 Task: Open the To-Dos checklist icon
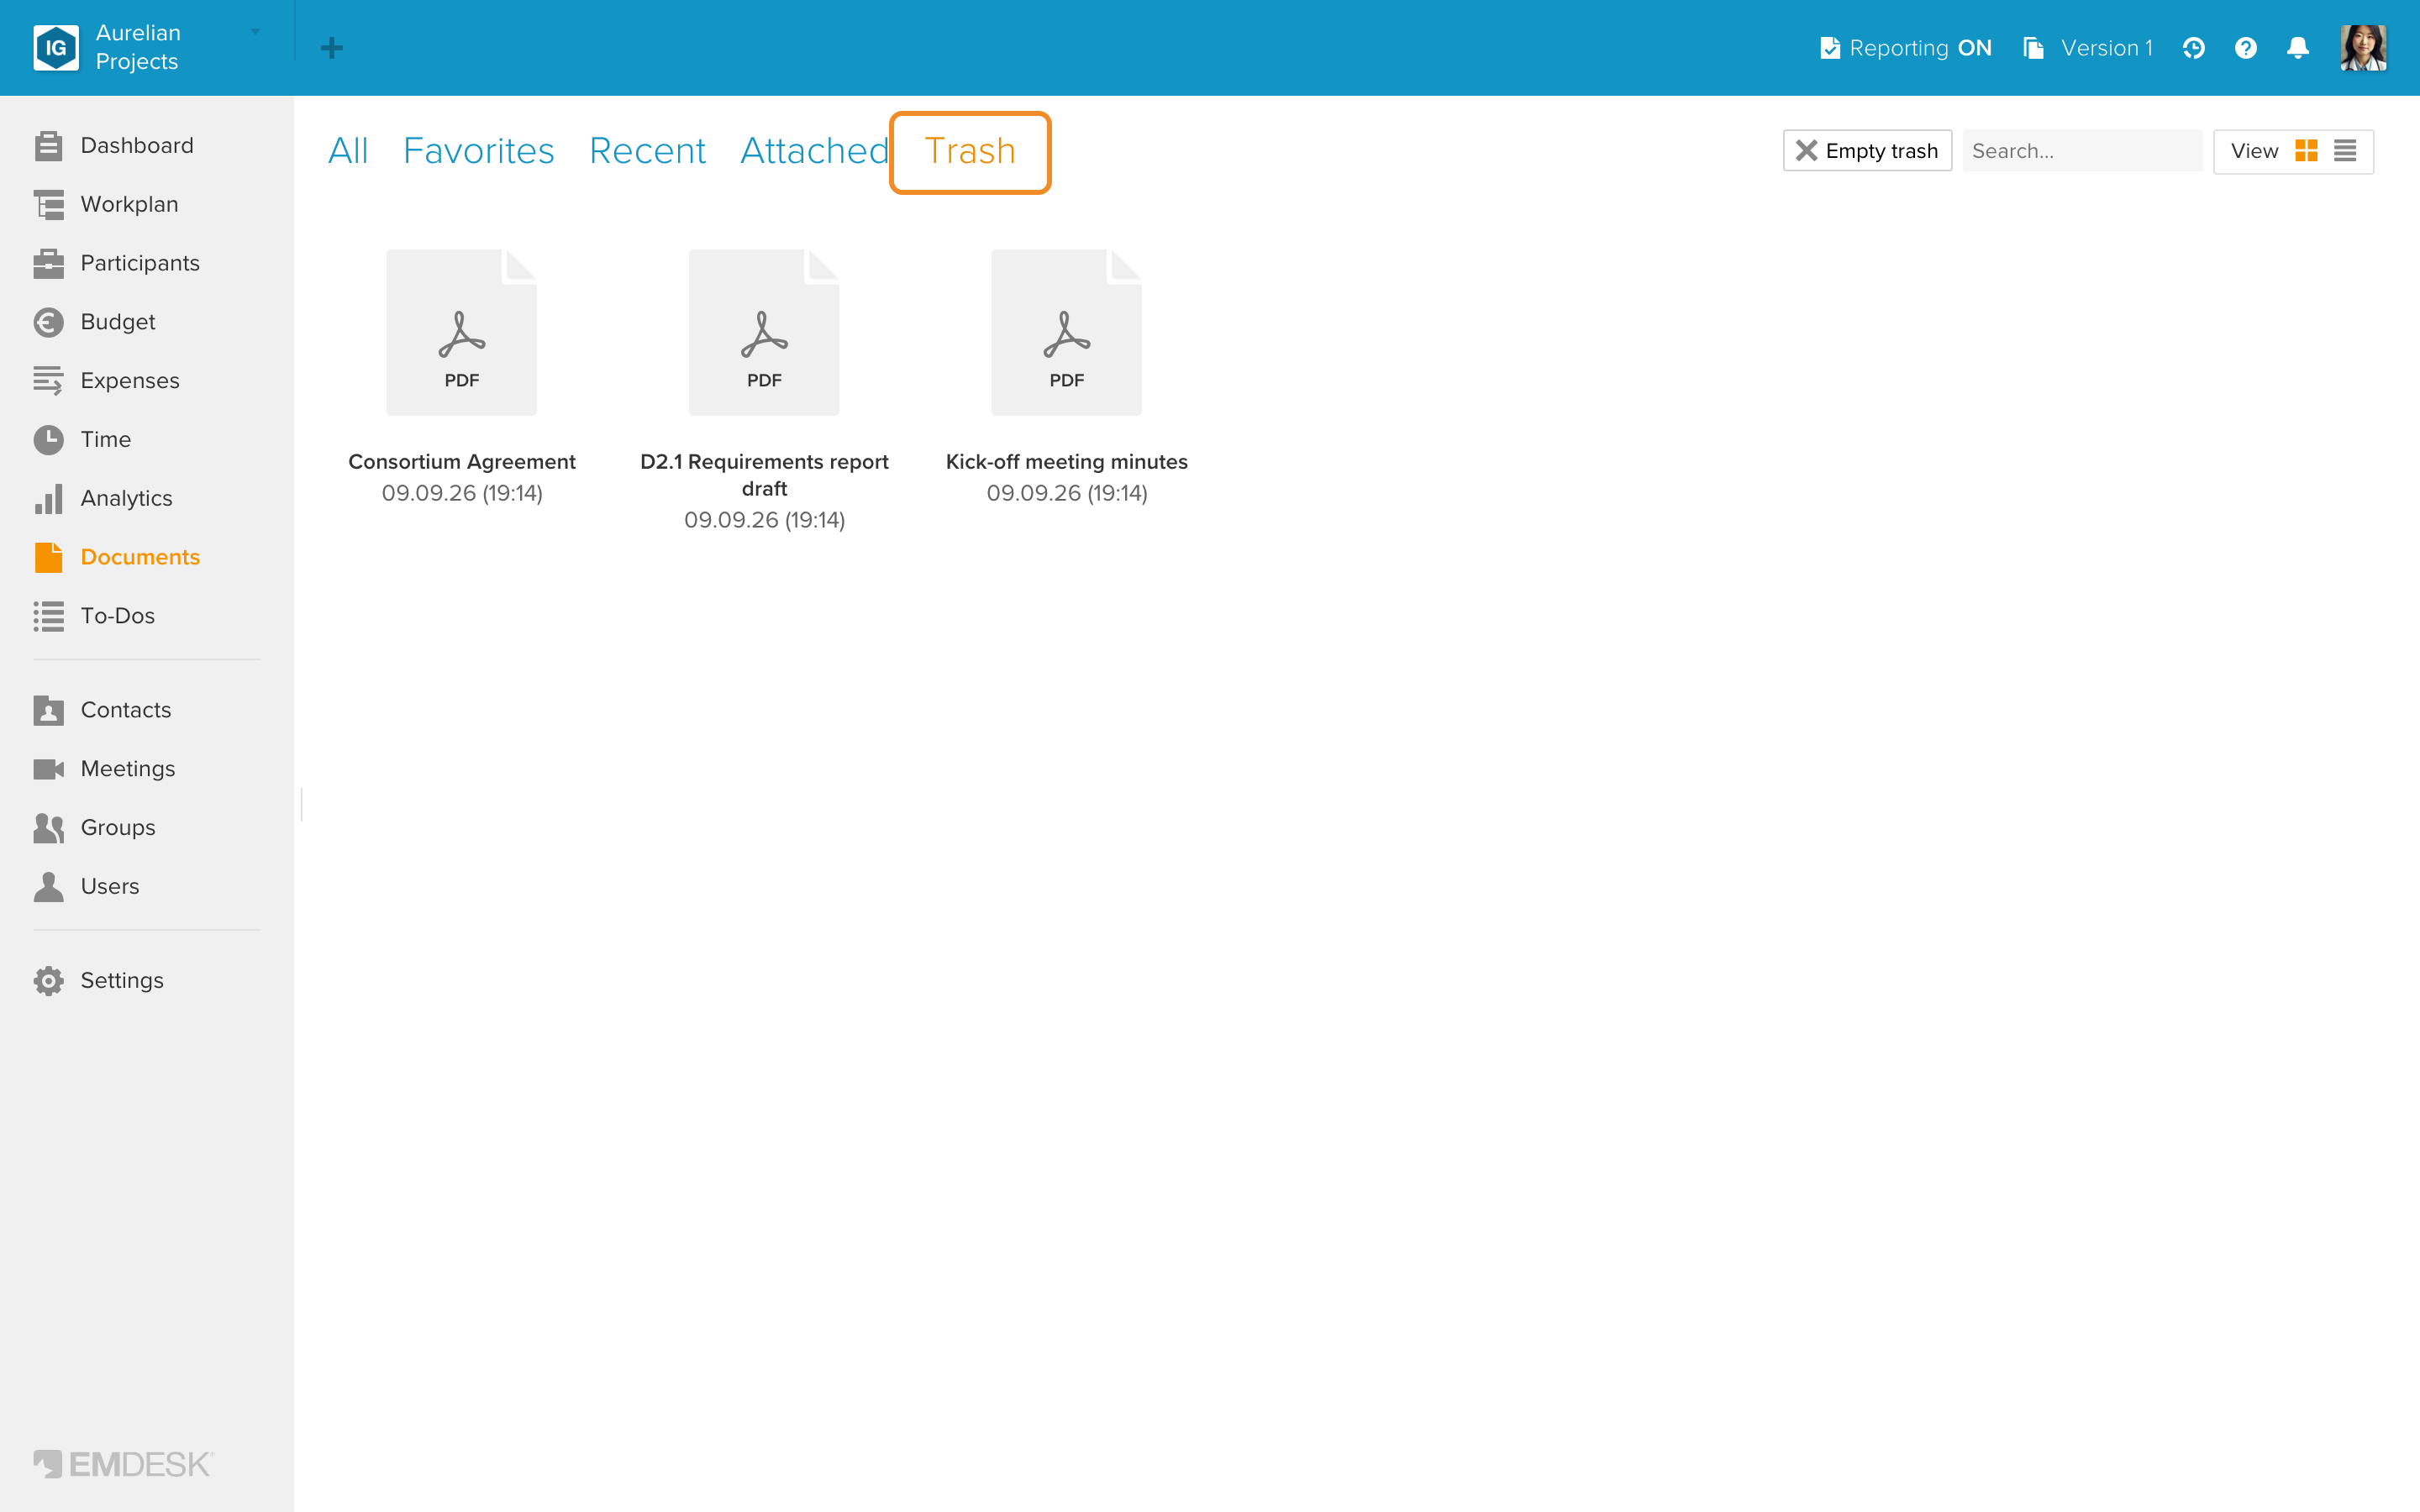(48, 616)
